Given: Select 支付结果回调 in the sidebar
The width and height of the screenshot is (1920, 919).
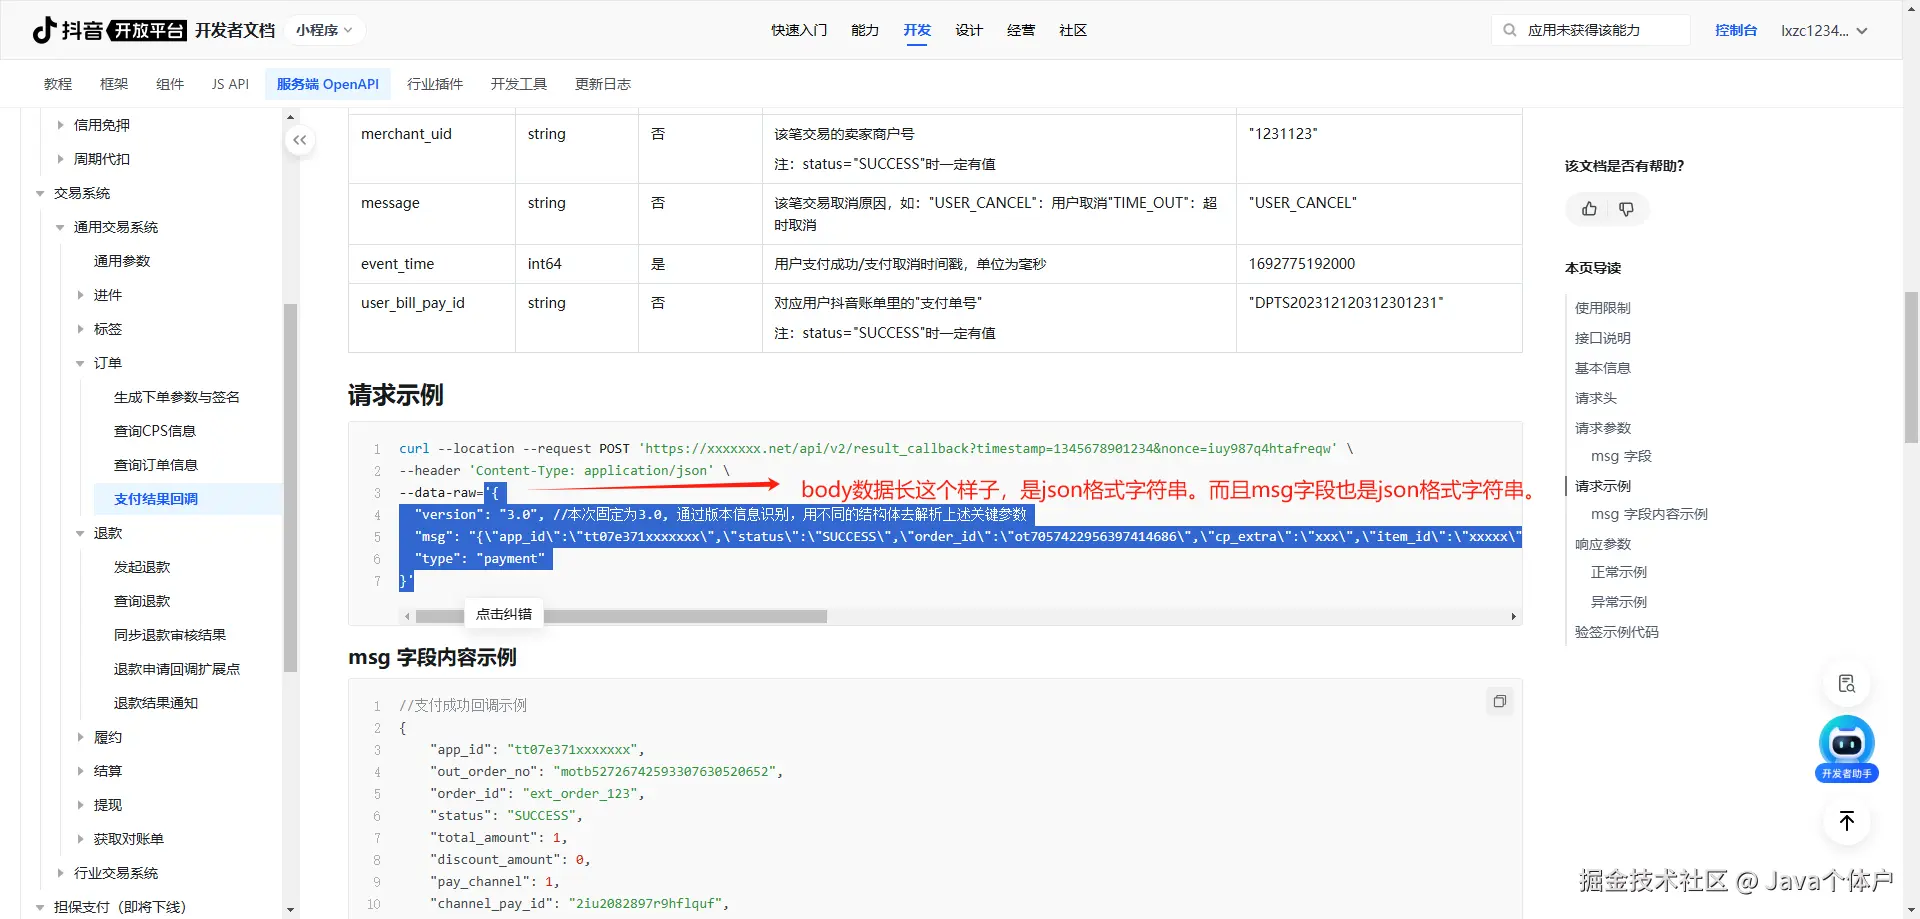Looking at the screenshot, I should tap(156, 499).
